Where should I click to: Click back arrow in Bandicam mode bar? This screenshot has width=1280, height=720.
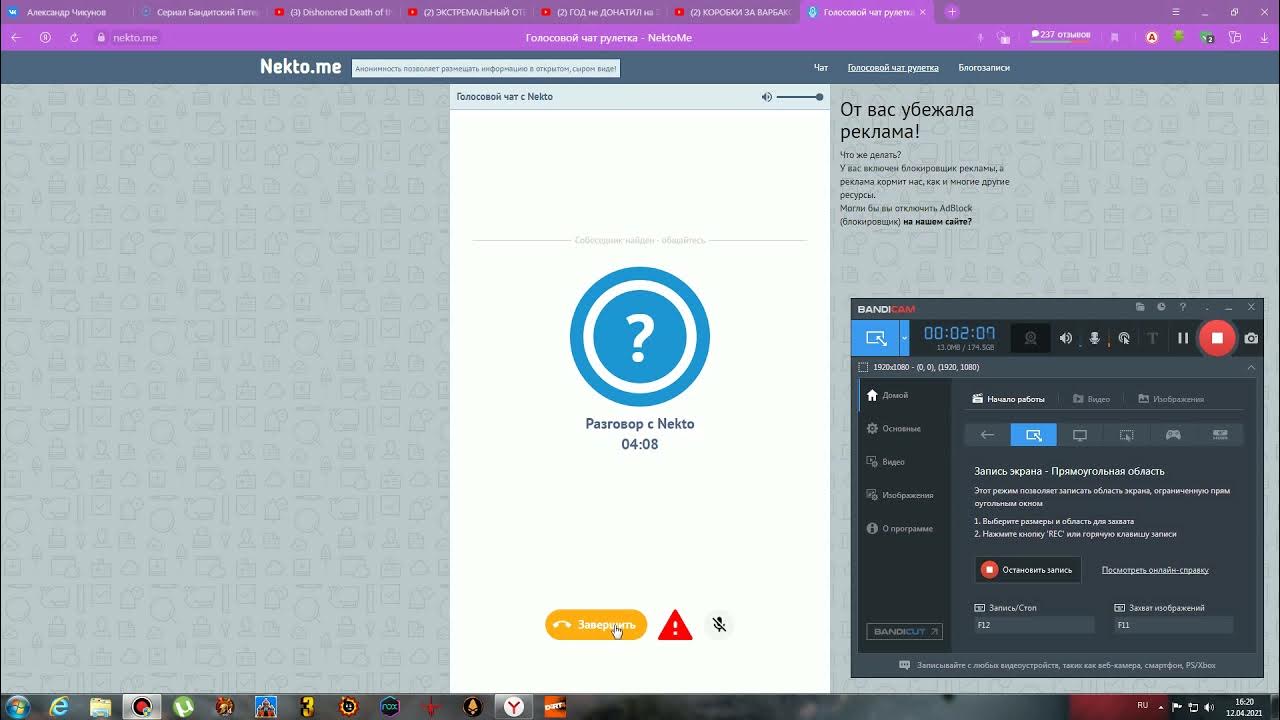pos(987,435)
